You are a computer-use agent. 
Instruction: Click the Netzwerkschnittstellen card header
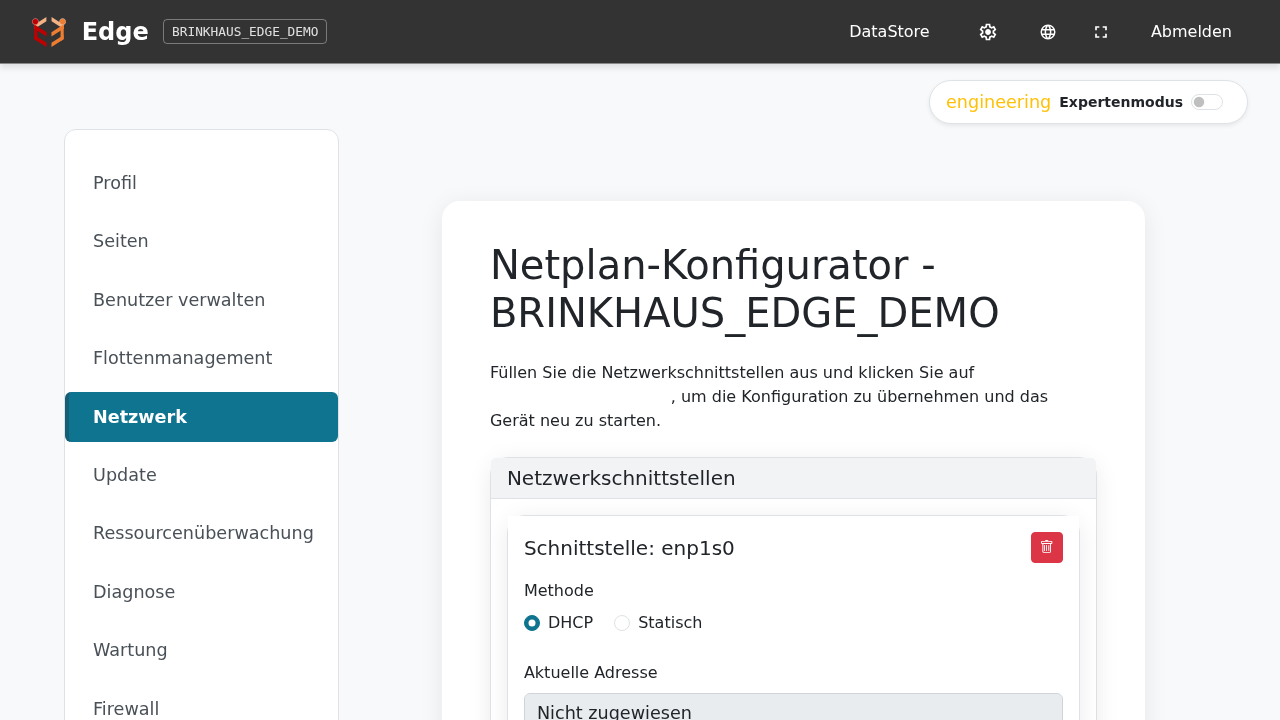[793, 478]
